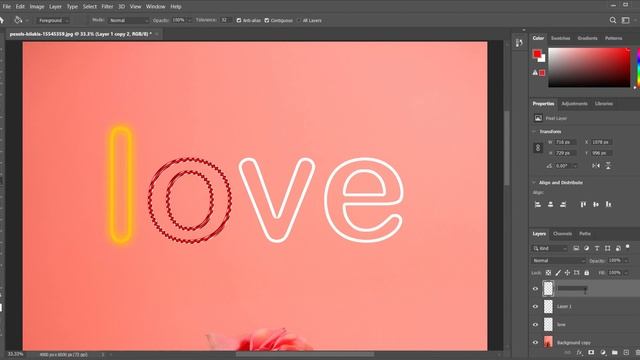Click the Lock transparent pixels icon

click(x=548, y=273)
